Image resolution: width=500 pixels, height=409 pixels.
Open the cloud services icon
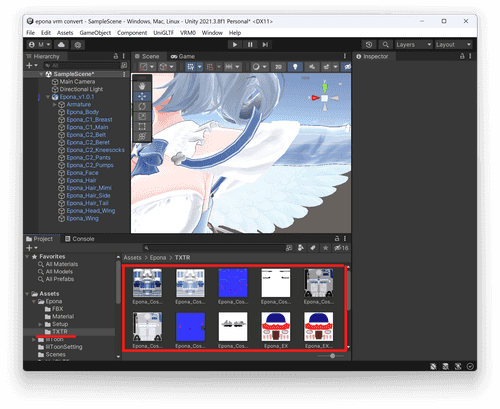pyautogui.click(x=61, y=45)
